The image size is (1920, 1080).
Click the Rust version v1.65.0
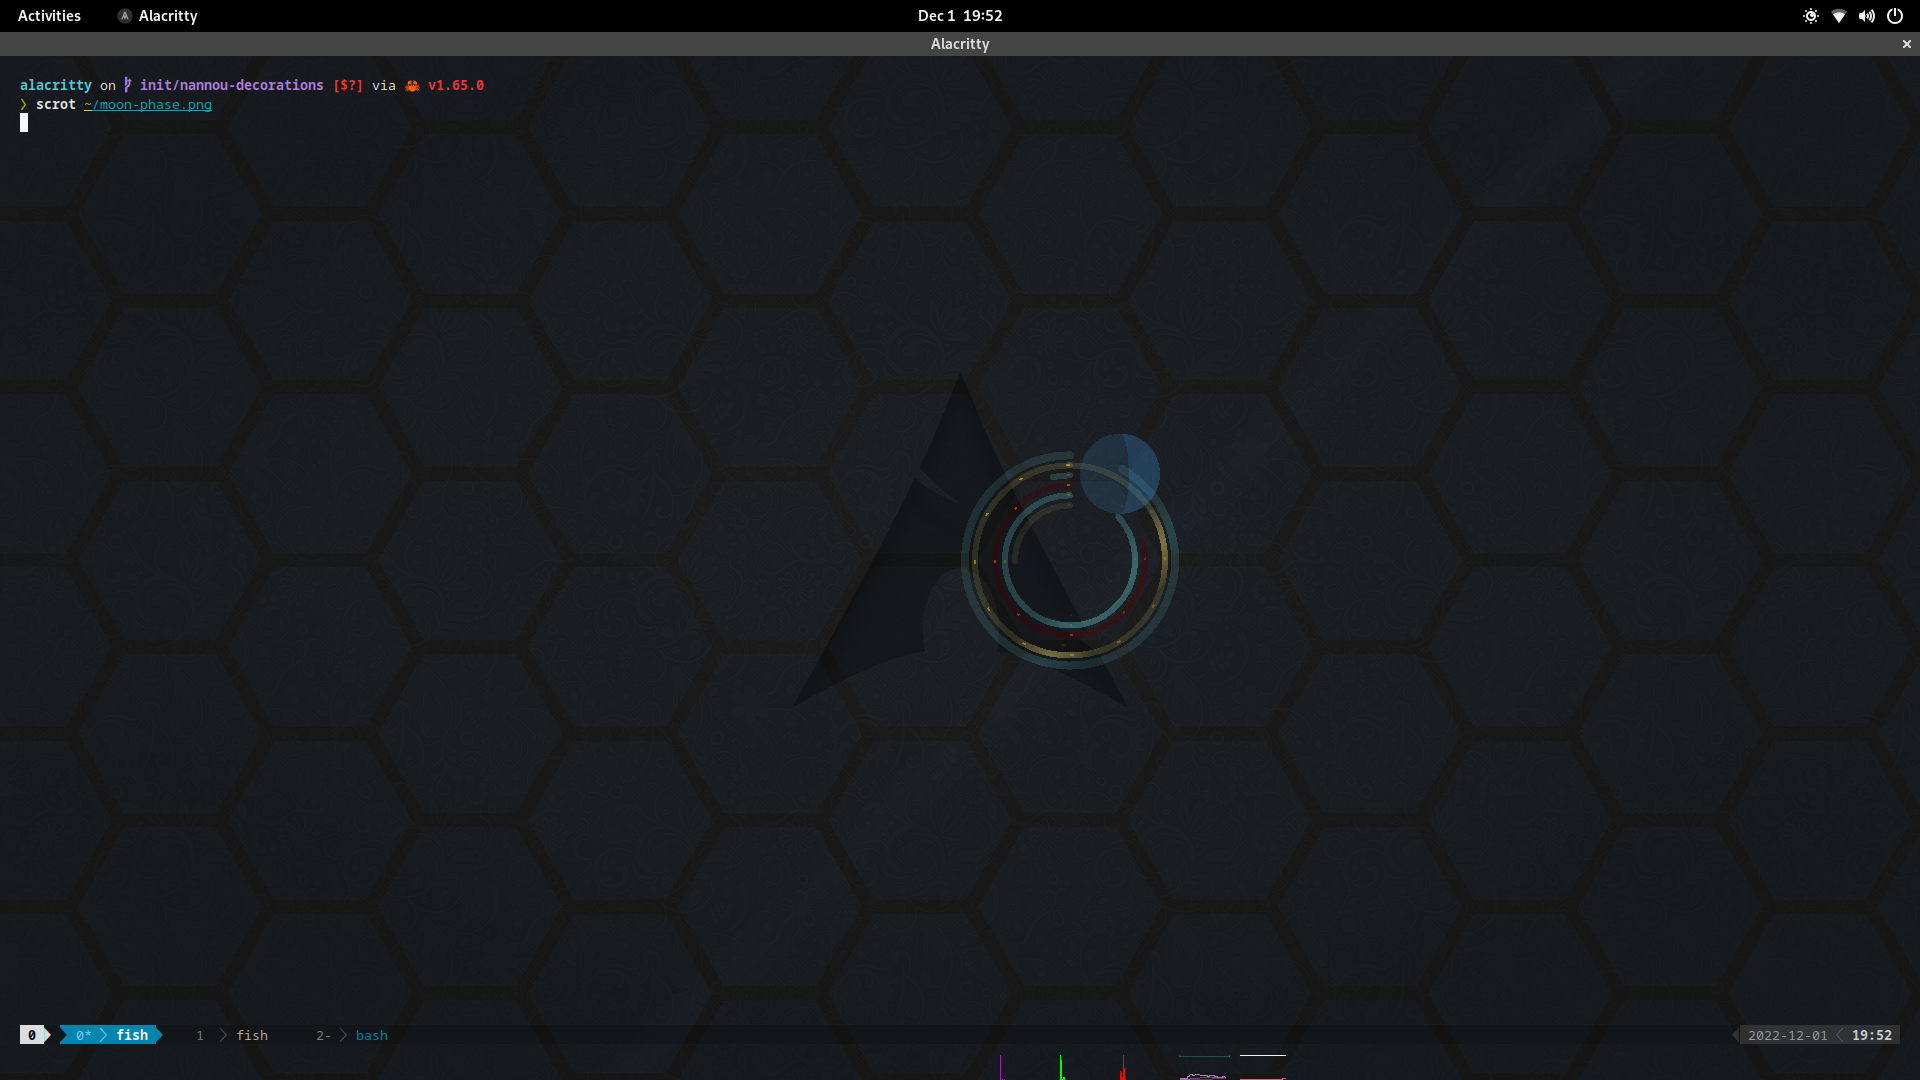456,85
